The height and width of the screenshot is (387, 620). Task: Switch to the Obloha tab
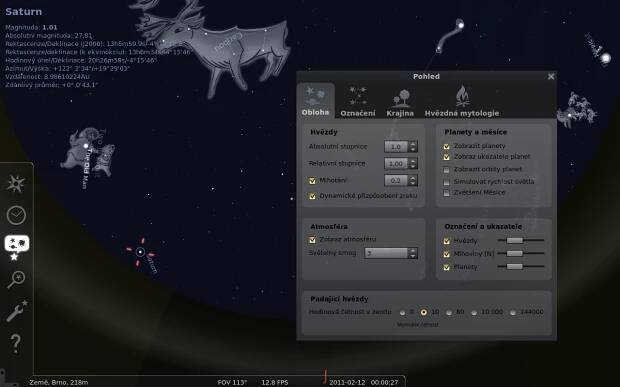(x=315, y=101)
